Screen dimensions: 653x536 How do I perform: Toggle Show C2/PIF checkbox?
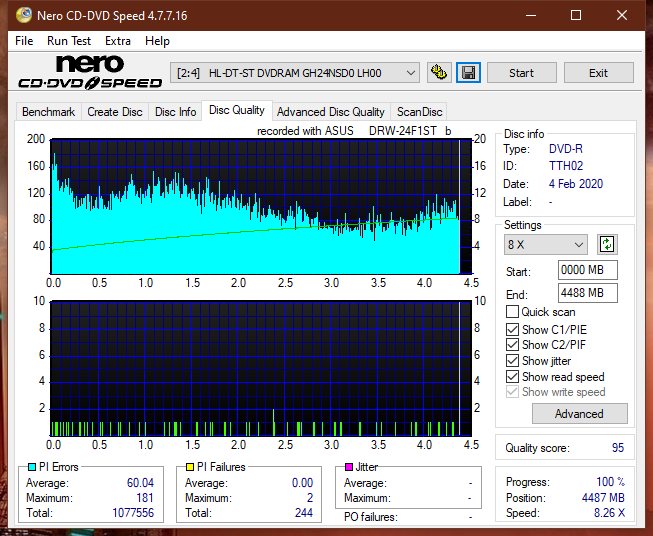512,345
